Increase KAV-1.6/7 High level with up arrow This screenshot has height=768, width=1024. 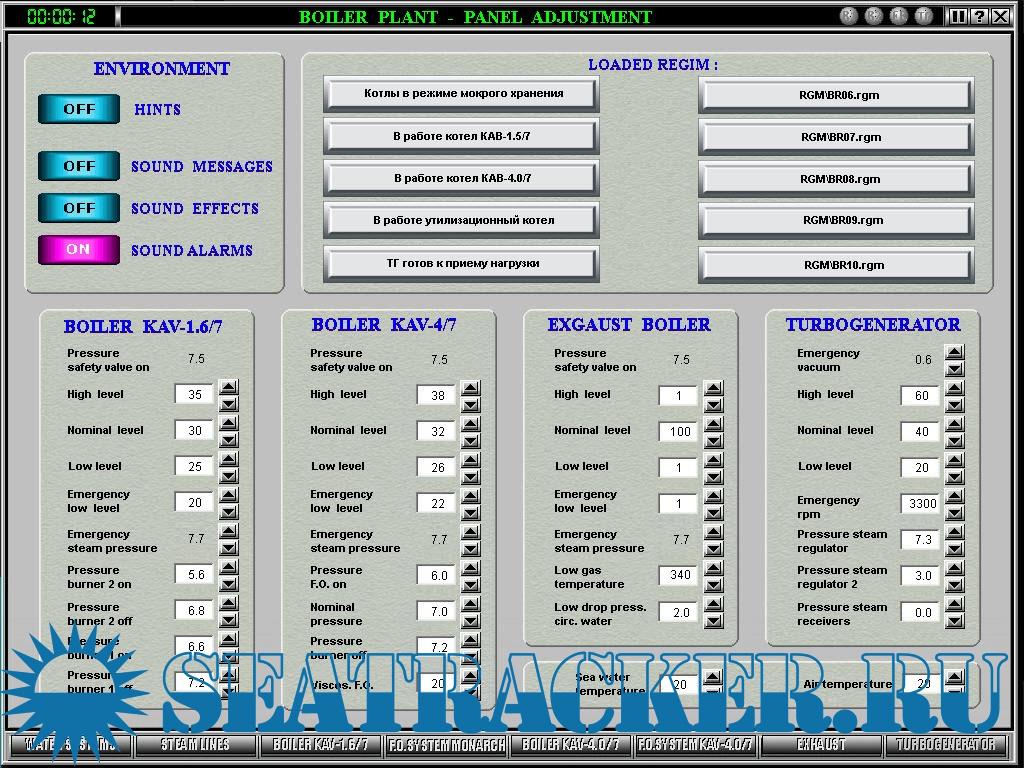coord(228,387)
